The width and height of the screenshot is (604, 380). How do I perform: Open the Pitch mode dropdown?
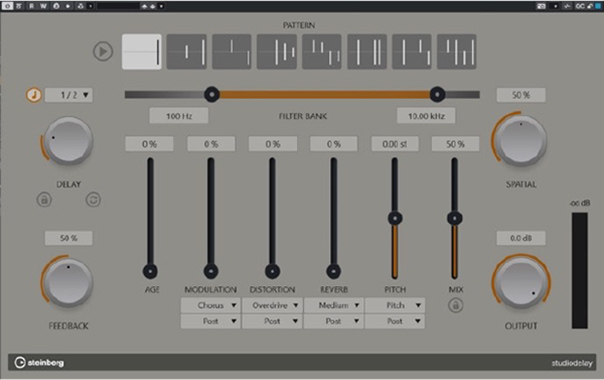tap(395, 305)
